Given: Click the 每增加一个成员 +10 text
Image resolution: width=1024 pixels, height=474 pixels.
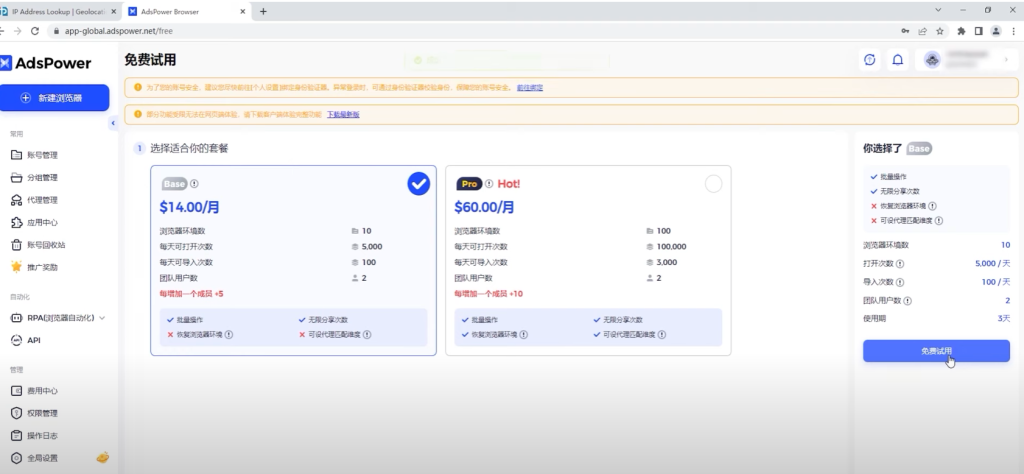Looking at the screenshot, I should click(488, 294).
